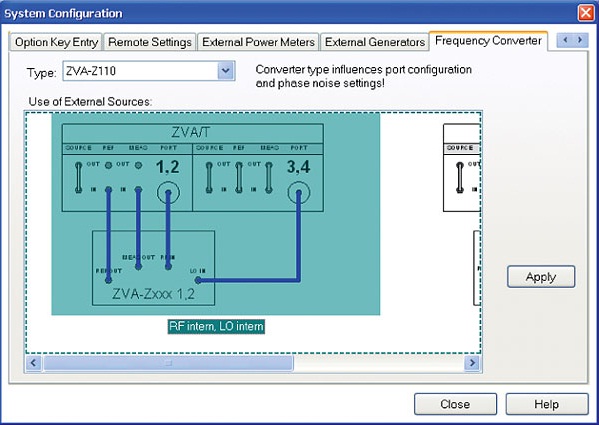Screen dimensions: 599x425
Task: Open the Help button
Action: 547,404
